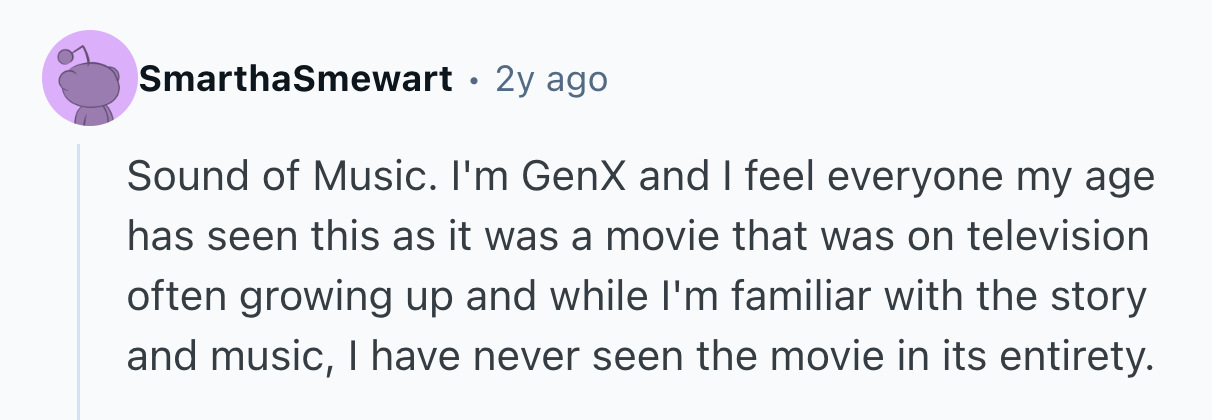Click SmarthaSmewart's purple Snoo avatar

pyautogui.click(x=89, y=80)
